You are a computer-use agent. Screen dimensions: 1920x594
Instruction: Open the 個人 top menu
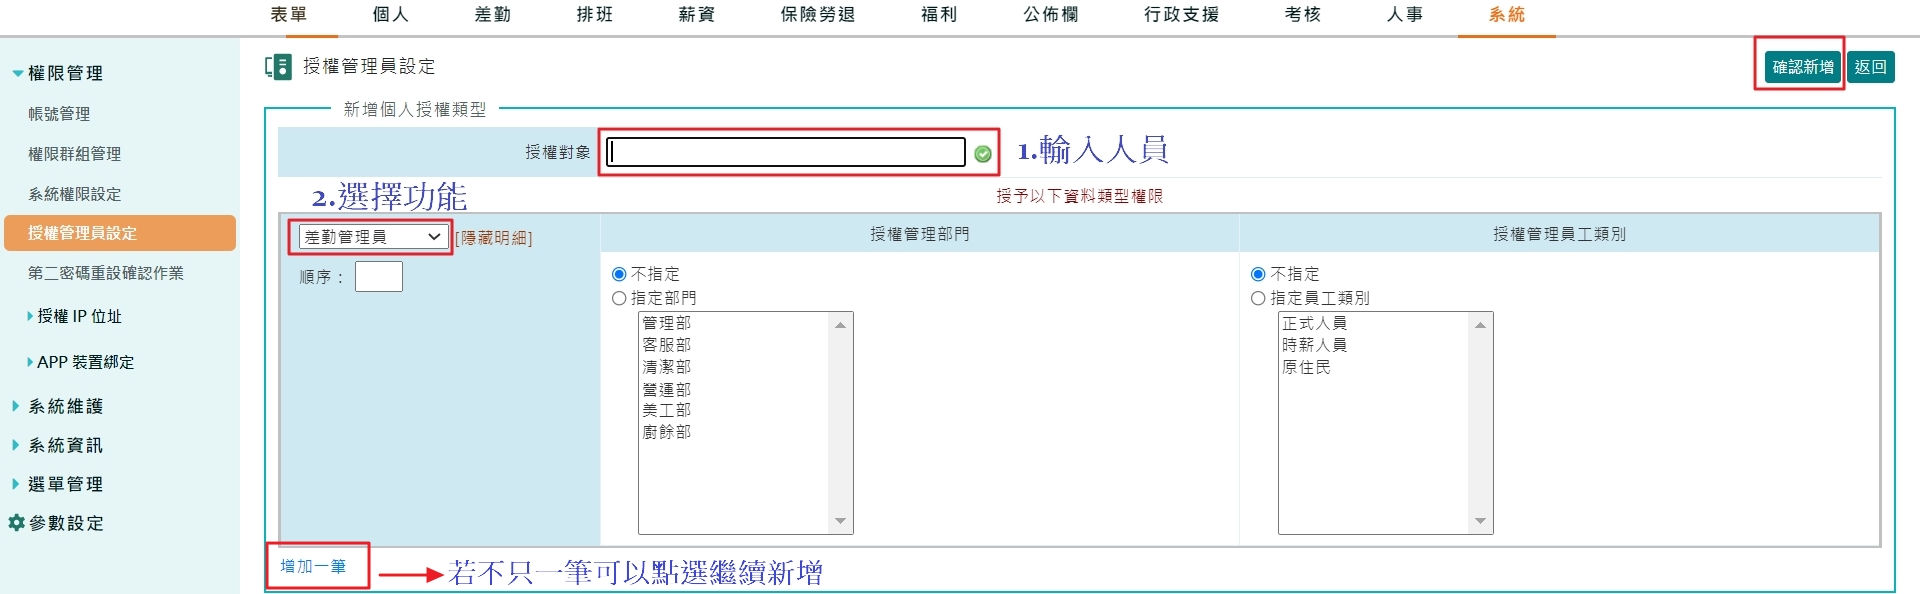(391, 14)
